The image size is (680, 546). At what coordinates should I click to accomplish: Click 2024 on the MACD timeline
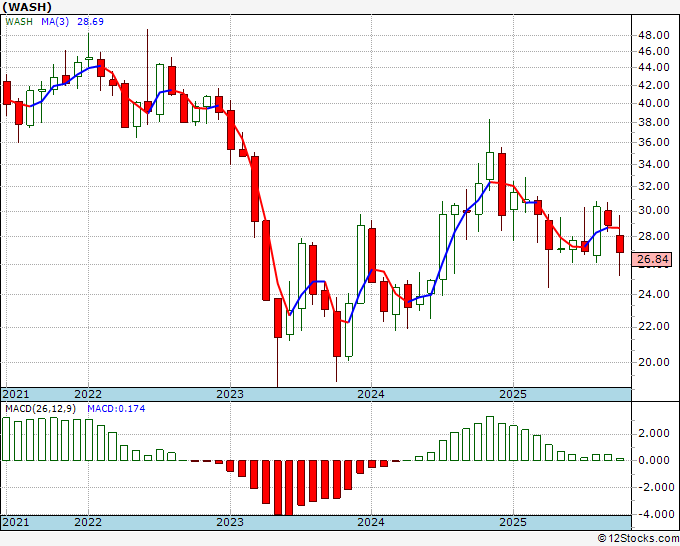(371, 522)
